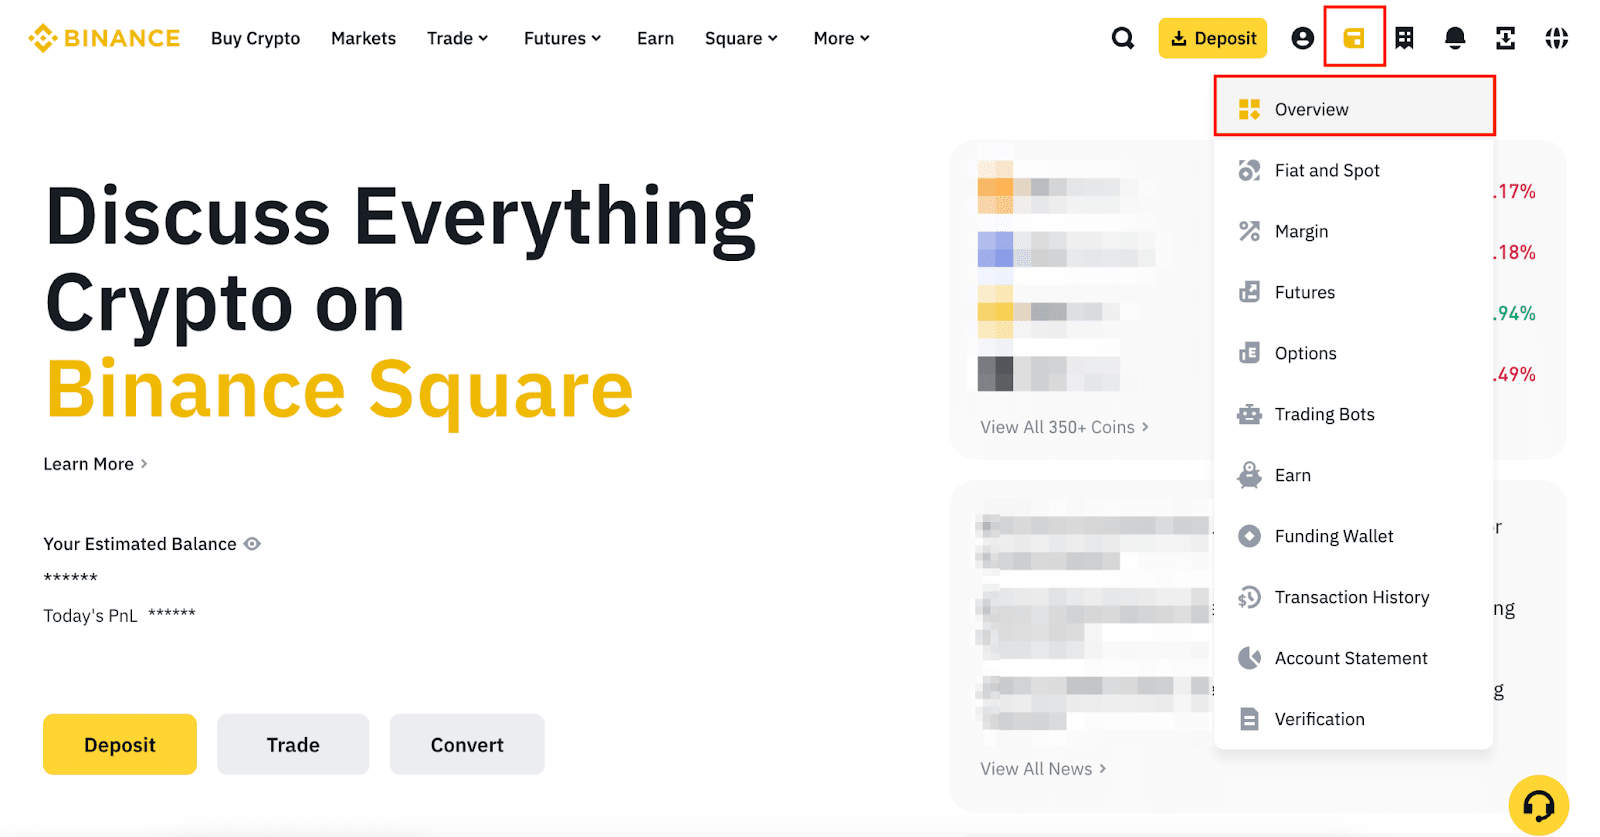Select Earn label in wallet menu
Viewport: 1600px width, 837px height.
[x=1292, y=475]
